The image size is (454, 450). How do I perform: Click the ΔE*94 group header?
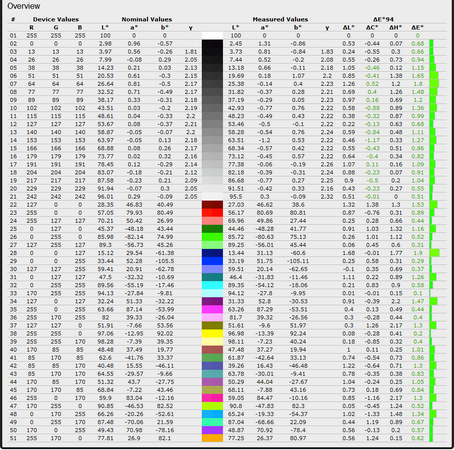click(x=383, y=19)
